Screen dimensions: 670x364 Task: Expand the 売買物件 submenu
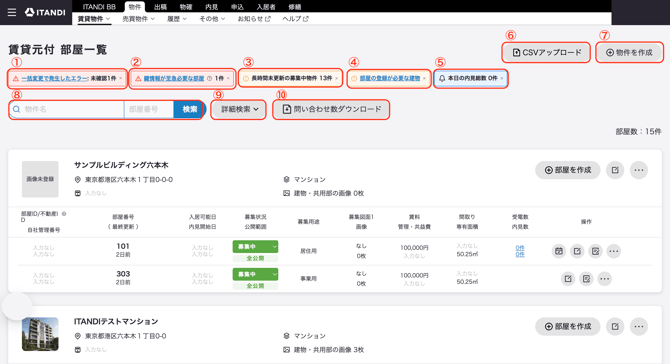[x=138, y=19]
